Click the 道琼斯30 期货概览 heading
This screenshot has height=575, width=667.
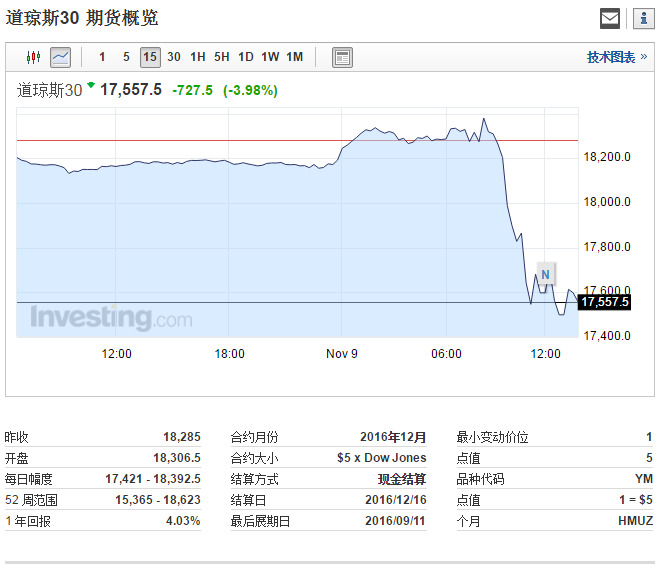click(82, 18)
